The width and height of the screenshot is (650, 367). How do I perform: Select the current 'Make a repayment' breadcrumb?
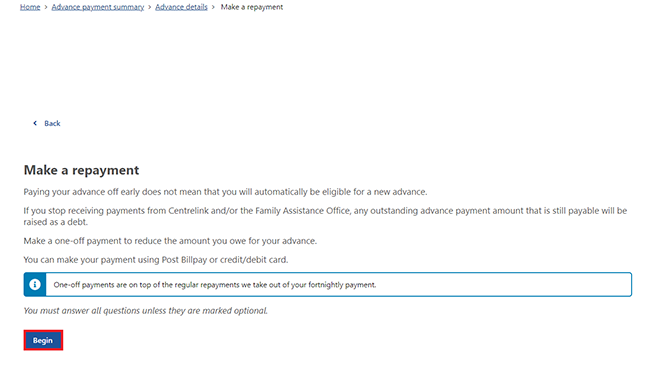point(252,7)
